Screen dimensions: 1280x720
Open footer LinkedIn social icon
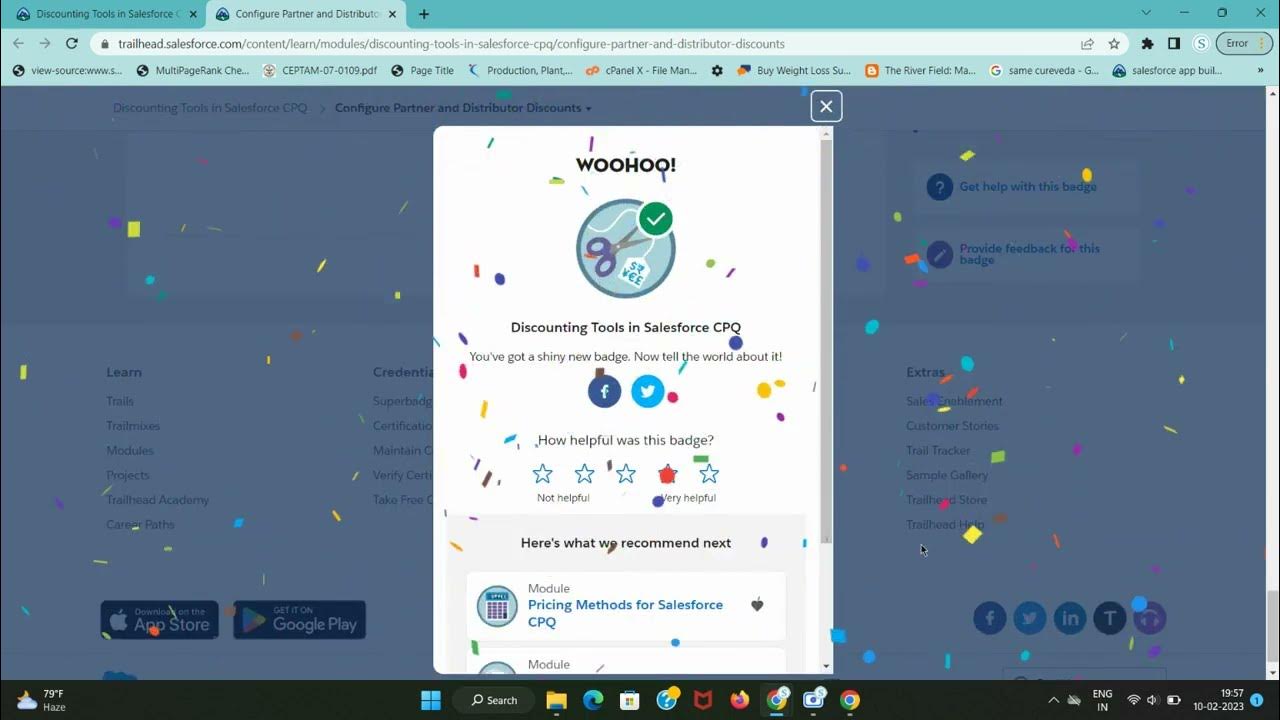click(1070, 618)
